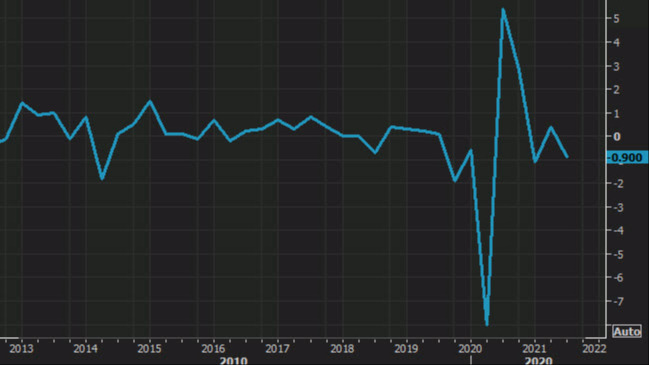Select the -0.900 last value label
The height and width of the screenshot is (365, 649).
[627, 158]
